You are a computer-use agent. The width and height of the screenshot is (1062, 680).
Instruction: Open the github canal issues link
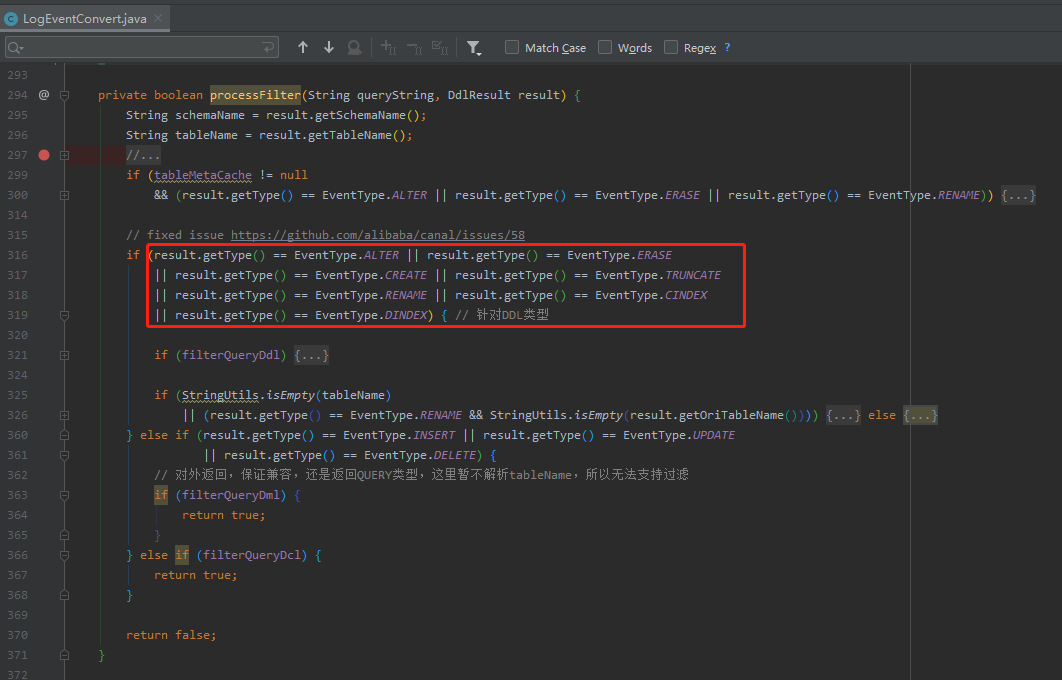click(377, 235)
